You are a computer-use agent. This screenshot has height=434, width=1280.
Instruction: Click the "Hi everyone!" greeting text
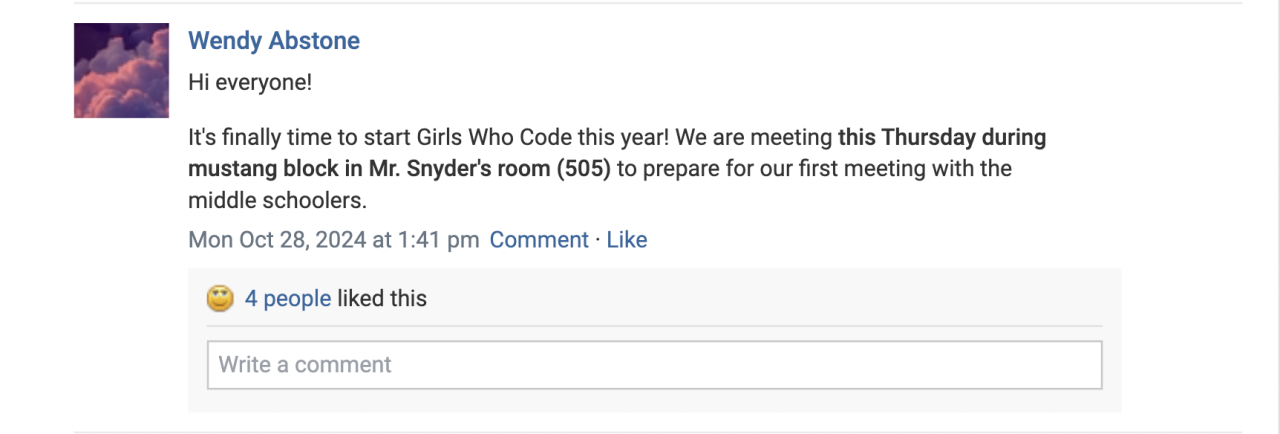tap(250, 82)
